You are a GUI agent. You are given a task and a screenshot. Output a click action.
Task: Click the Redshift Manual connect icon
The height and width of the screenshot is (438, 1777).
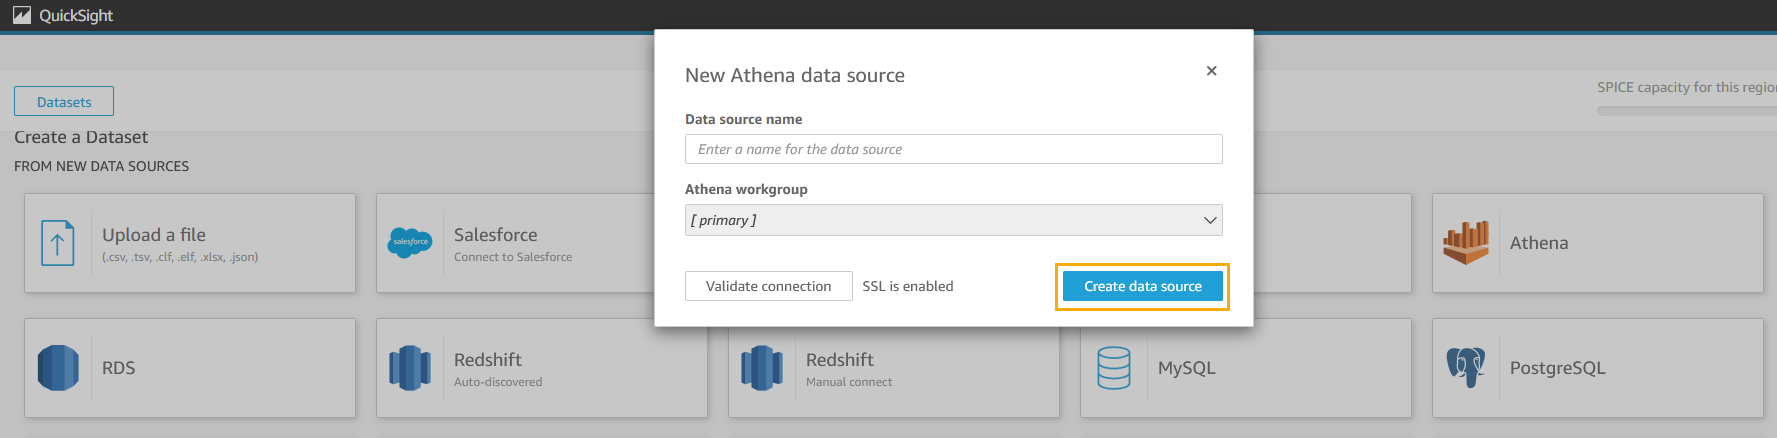(x=762, y=368)
